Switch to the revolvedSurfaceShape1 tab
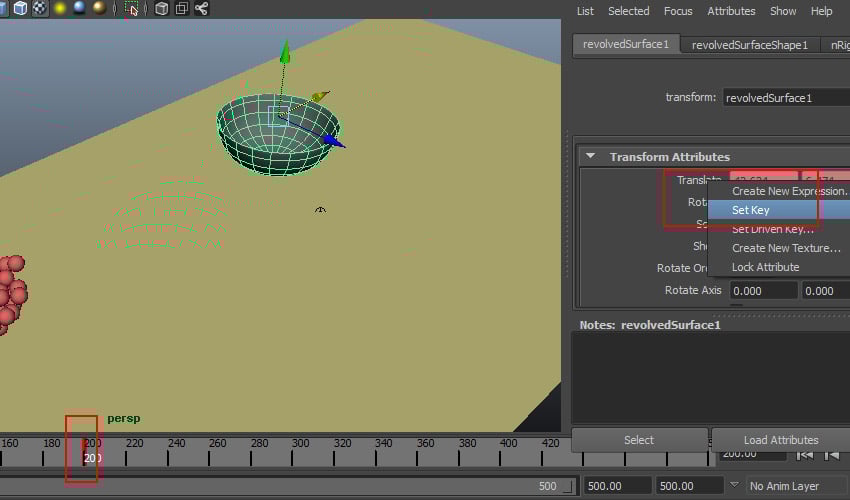This screenshot has height=500, width=850. (749, 45)
